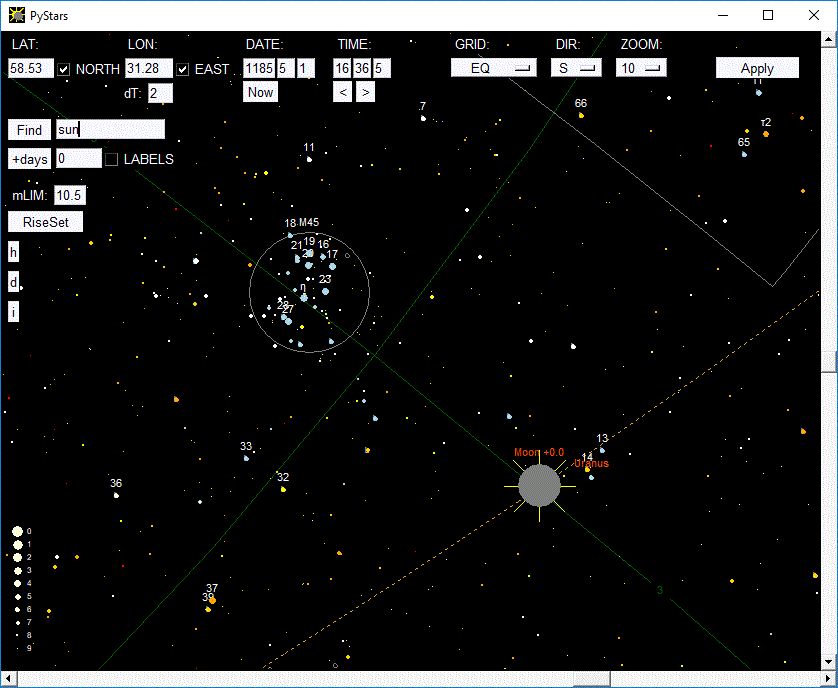Open the DIR direction dropdown
Viewport: 838px width, 688px height.
tap(576, 68)
